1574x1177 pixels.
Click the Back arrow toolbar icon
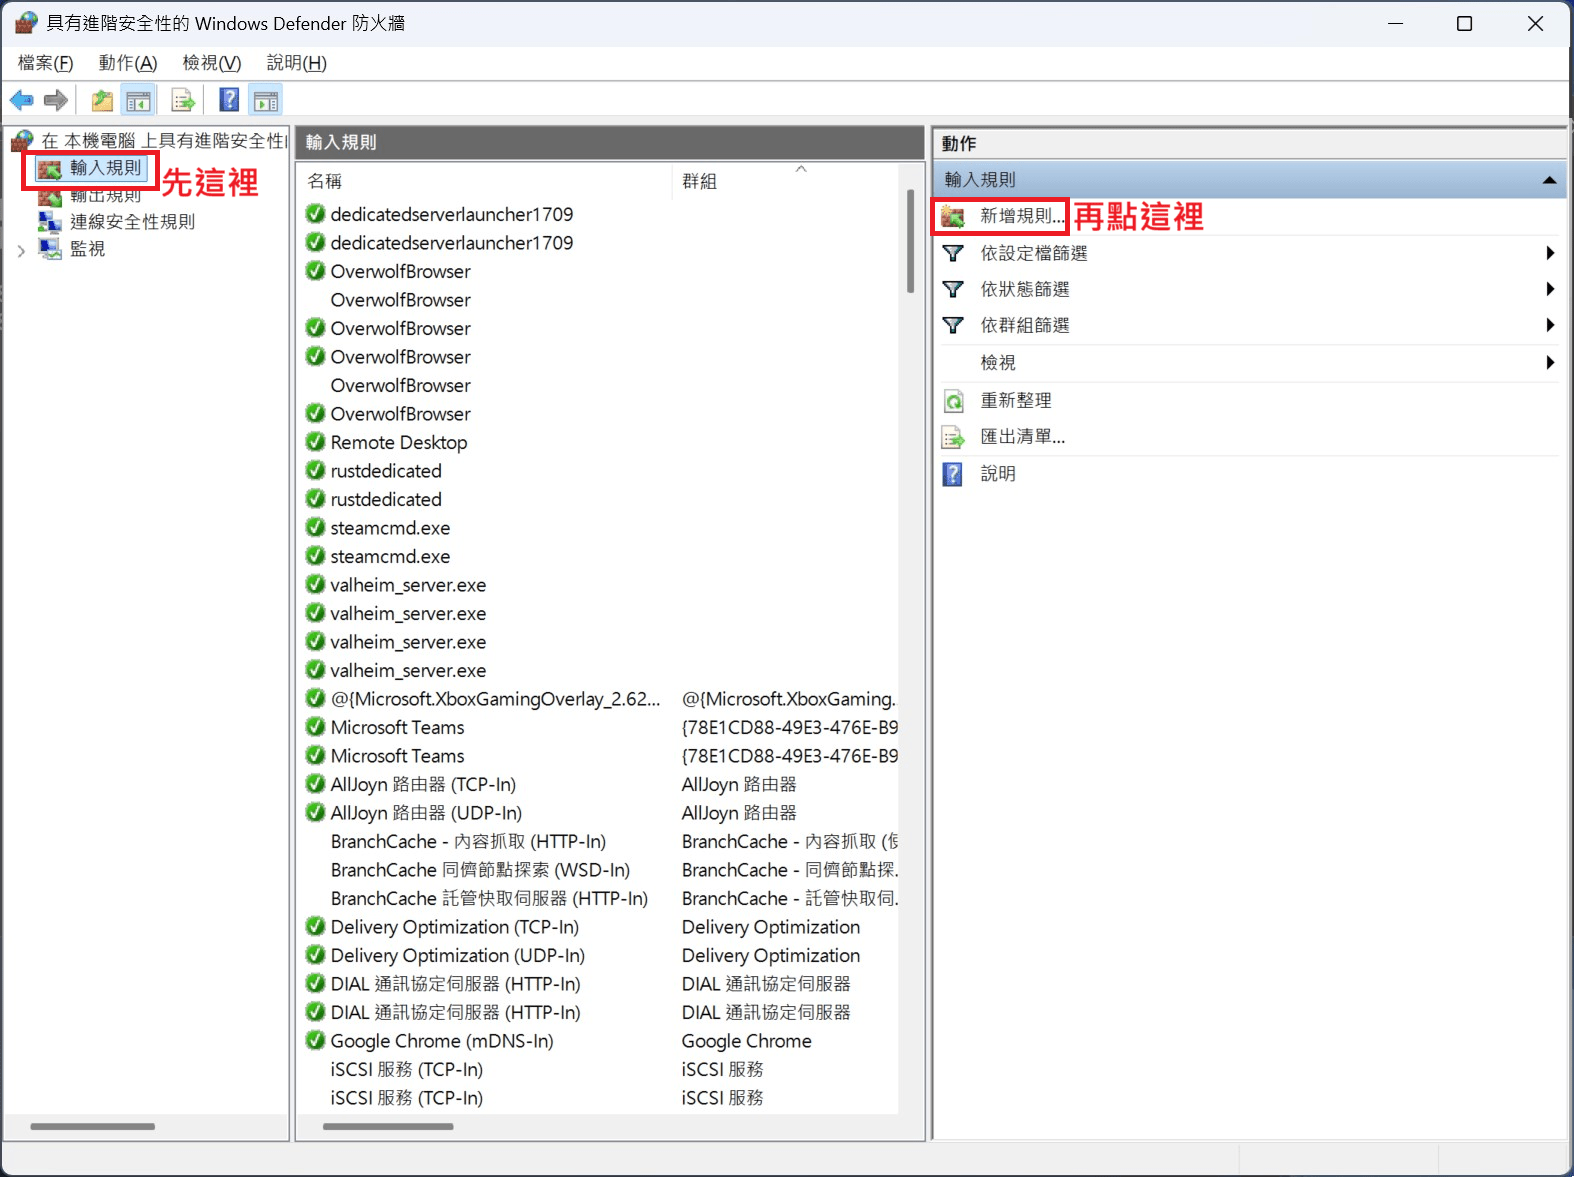22,100
